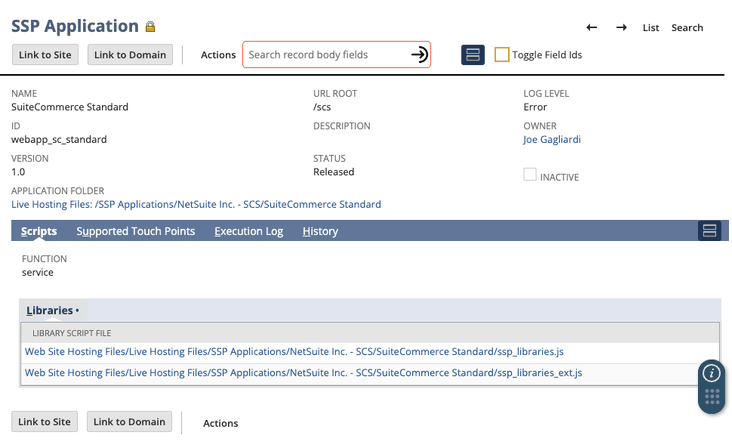
Task: Open owner Joe Gagliardi link
Action: pos(552,140)
